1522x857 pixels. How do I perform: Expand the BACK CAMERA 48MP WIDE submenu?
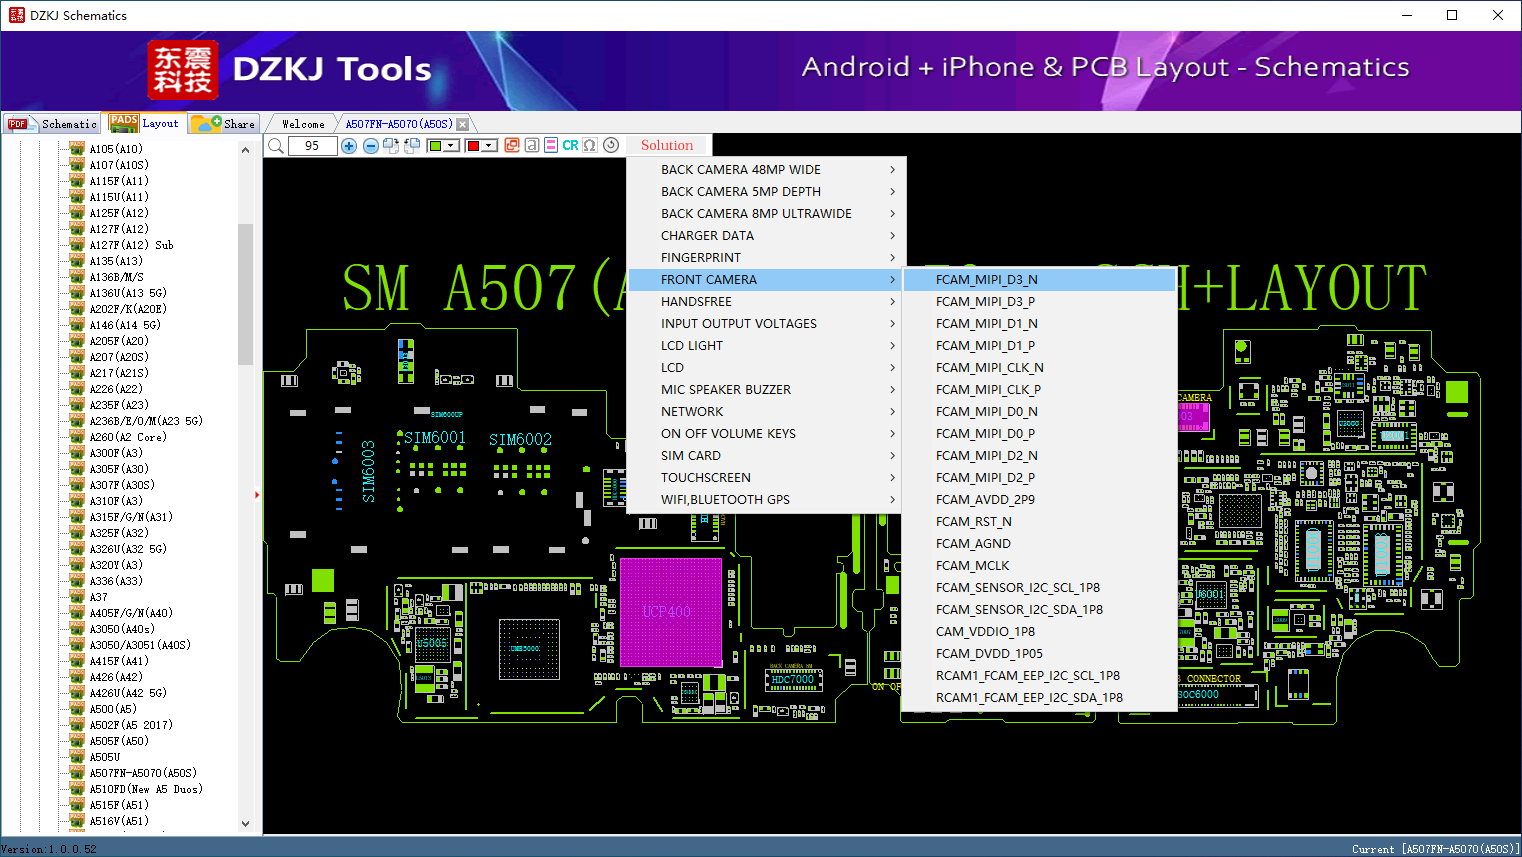pyautogui.click(x=767, y=170)
